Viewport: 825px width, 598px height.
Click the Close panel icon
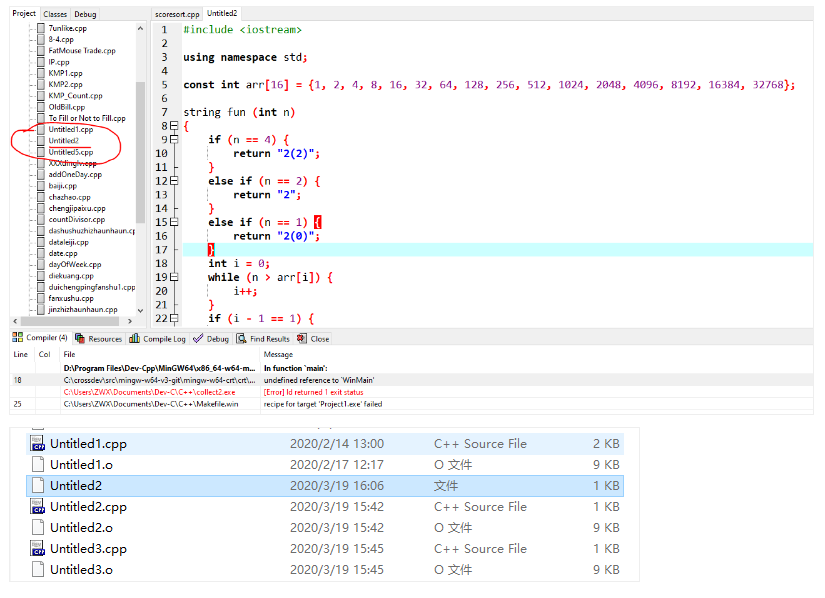tap(301, 338)
